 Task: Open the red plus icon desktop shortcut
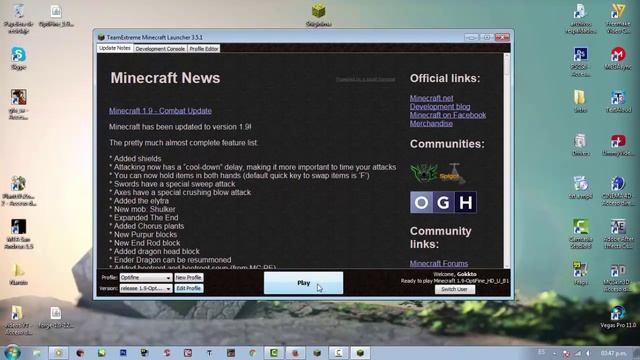click(x=618, y=145)
